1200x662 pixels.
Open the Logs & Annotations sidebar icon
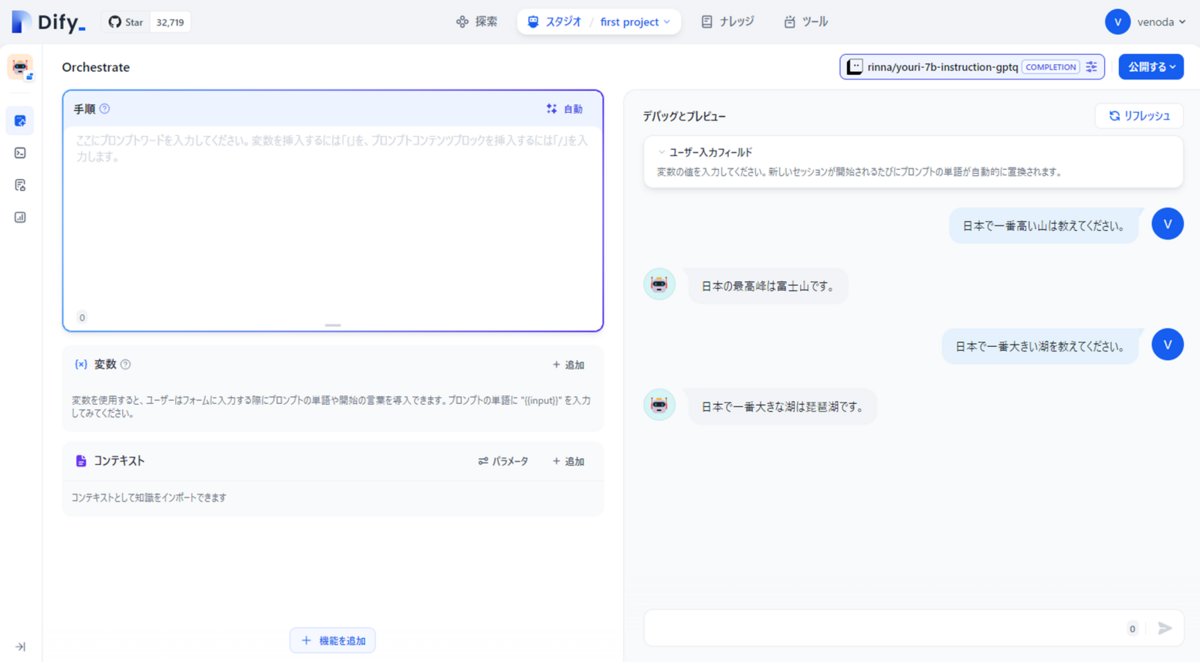20,185
